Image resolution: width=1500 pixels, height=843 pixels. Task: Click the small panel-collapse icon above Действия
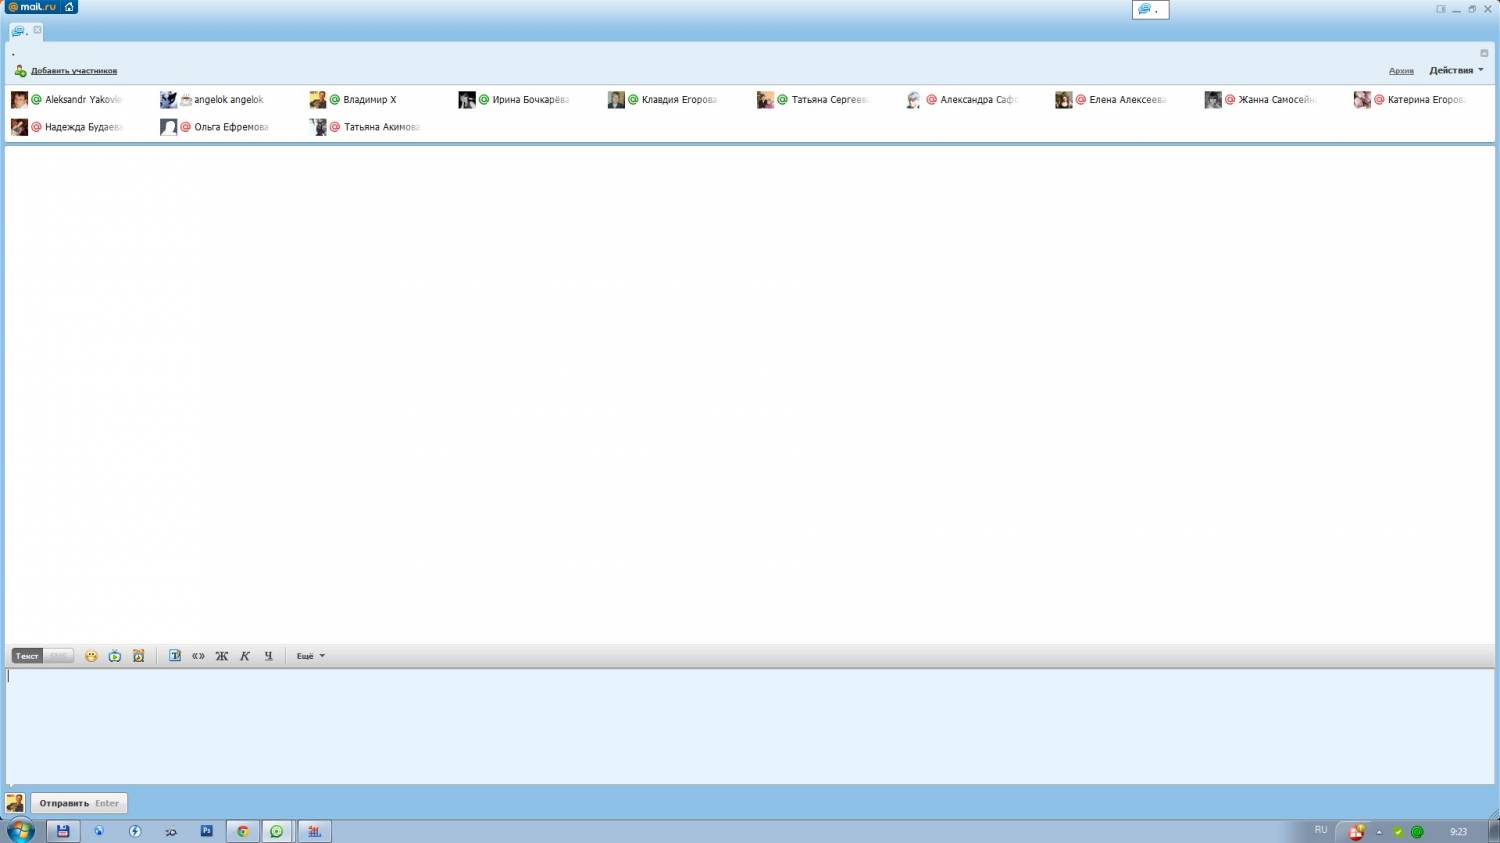coord(1484,53)
